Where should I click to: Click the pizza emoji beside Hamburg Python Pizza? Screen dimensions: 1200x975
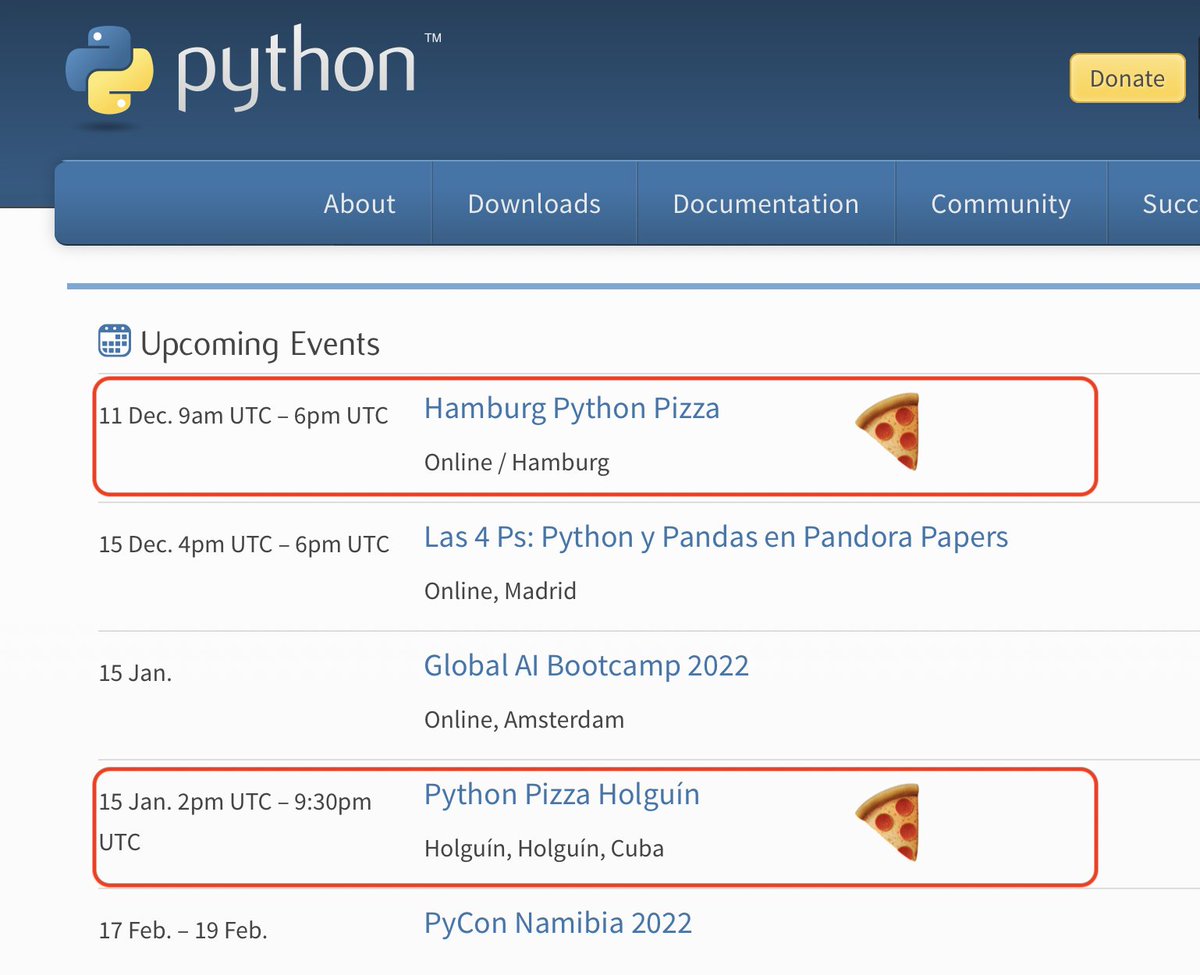coord(888,432)
